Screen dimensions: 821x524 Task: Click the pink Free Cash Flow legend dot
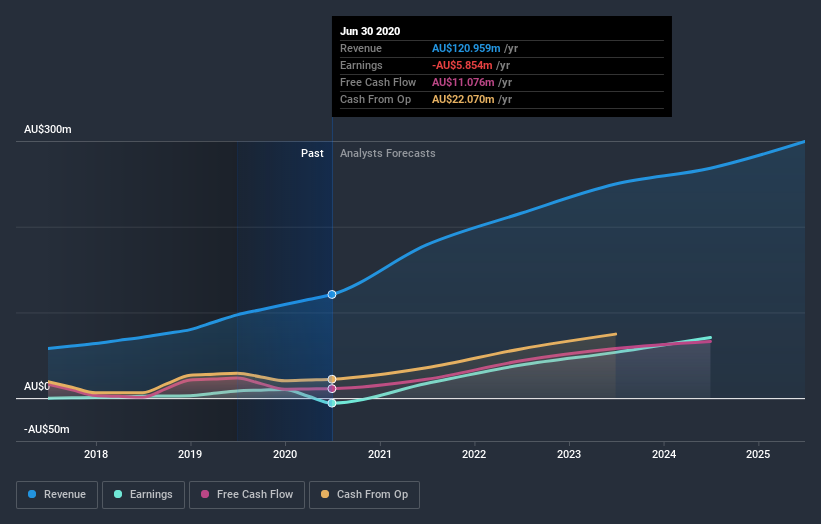pos(205,494)
